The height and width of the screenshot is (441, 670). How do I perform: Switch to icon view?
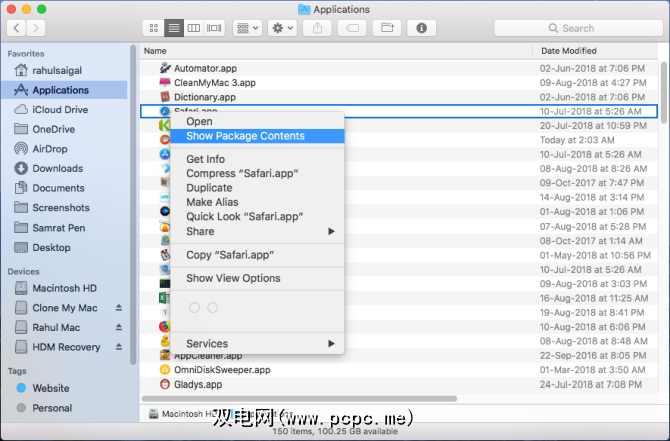click(x=153, y=28)
